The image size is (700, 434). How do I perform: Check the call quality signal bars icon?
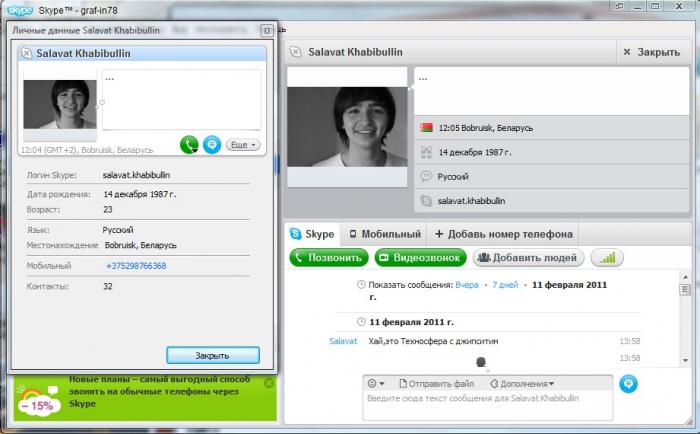tap(607, 258)
